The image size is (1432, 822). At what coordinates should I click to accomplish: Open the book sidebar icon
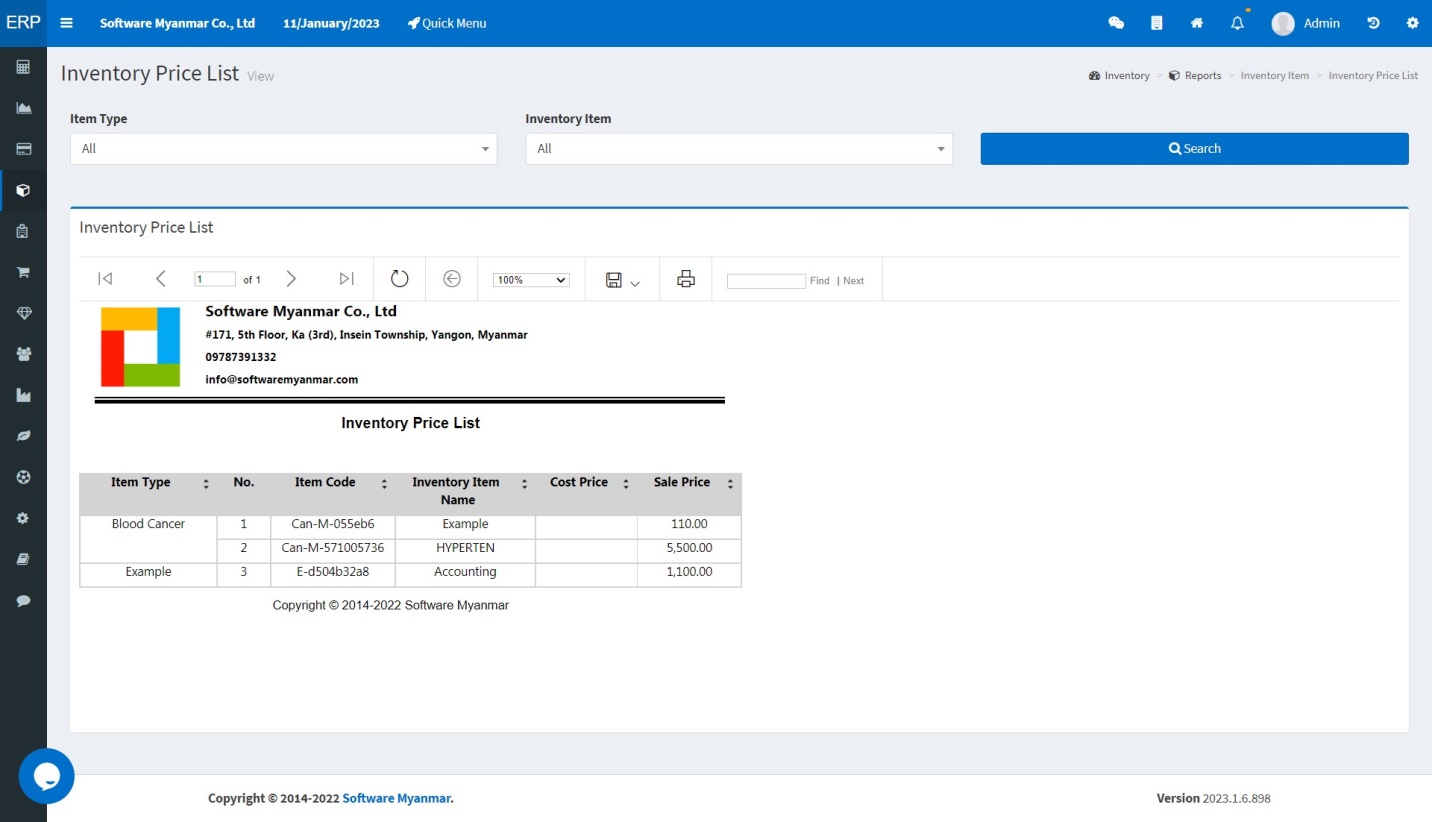pyautogui.click(x=23, y=559)
